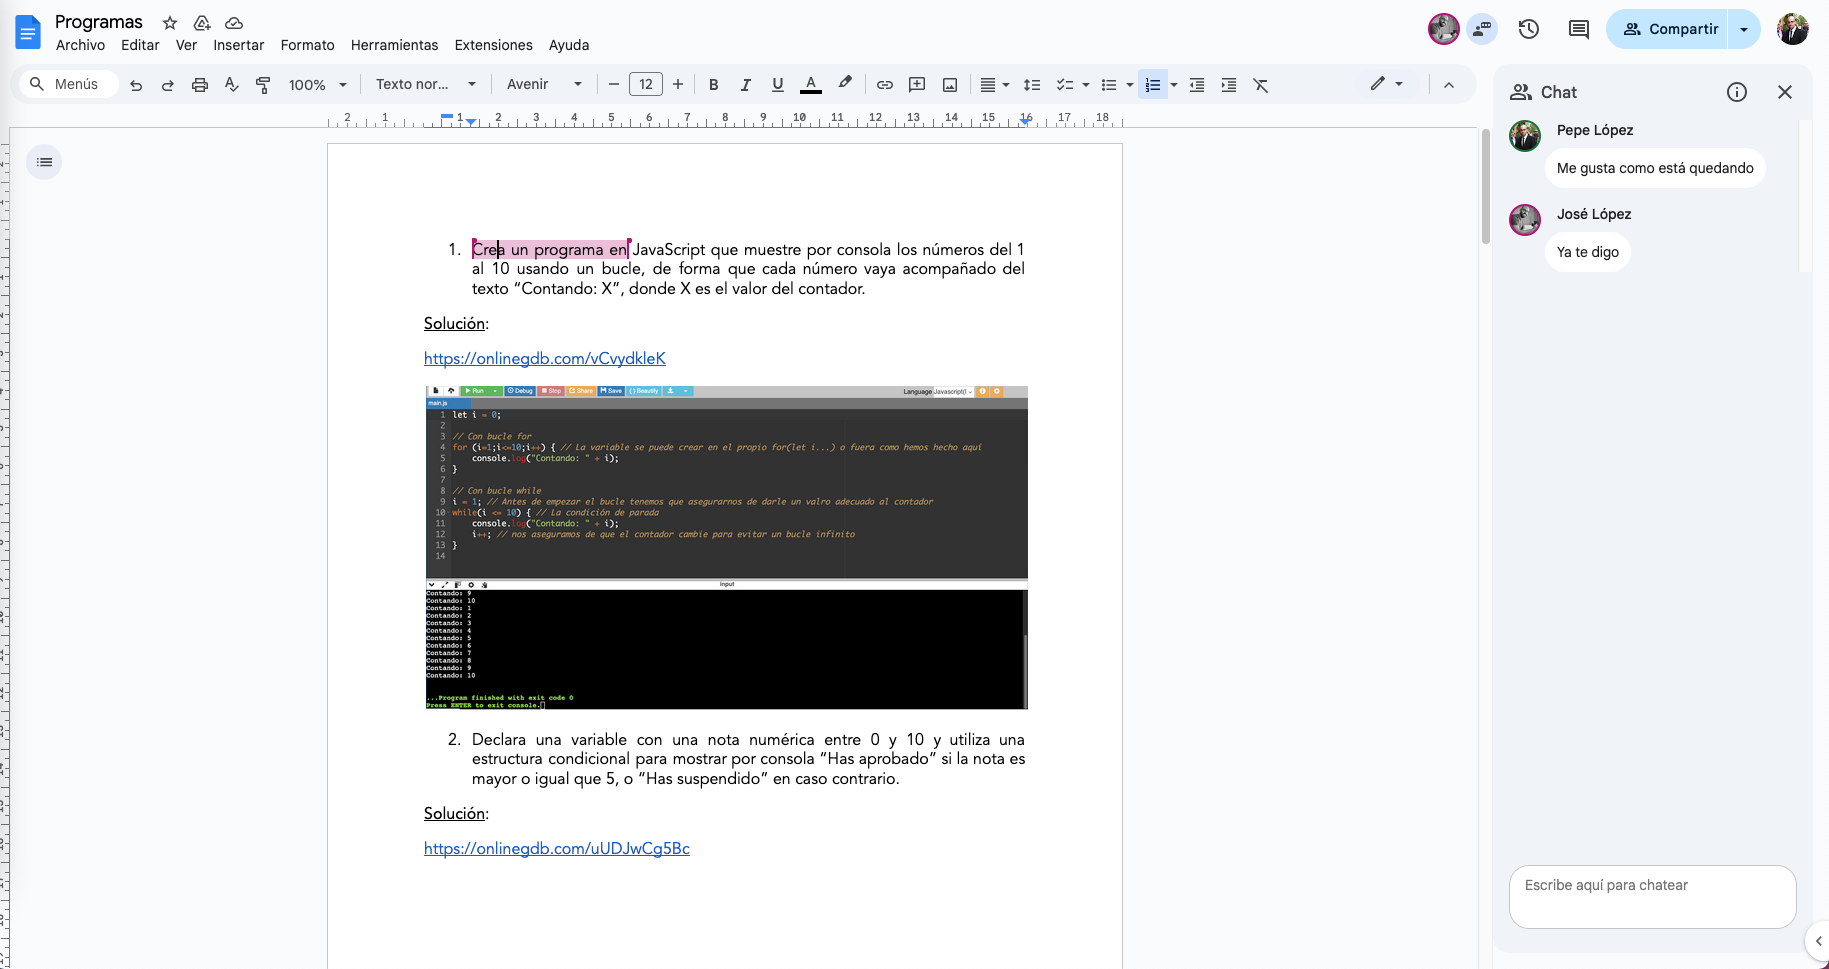The height and width of the screenshot is (969, 1829).
Task: Open the Avenir font dropdown
Action: pyautogui.click(x=543, y=85)
